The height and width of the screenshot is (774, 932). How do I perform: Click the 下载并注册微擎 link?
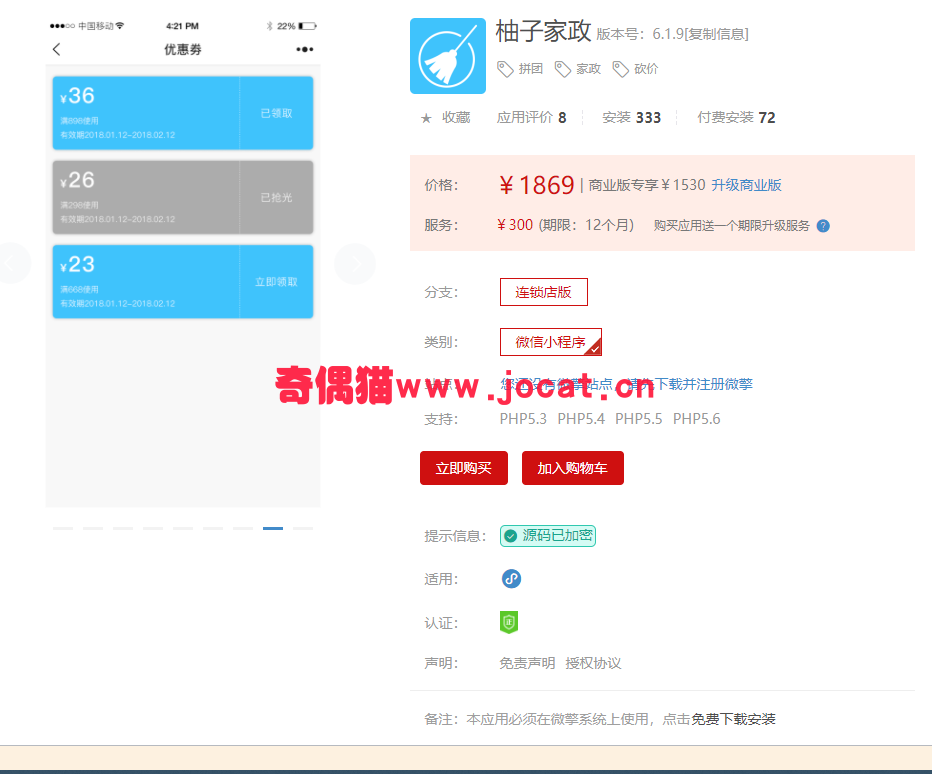[x=704, y=384]
